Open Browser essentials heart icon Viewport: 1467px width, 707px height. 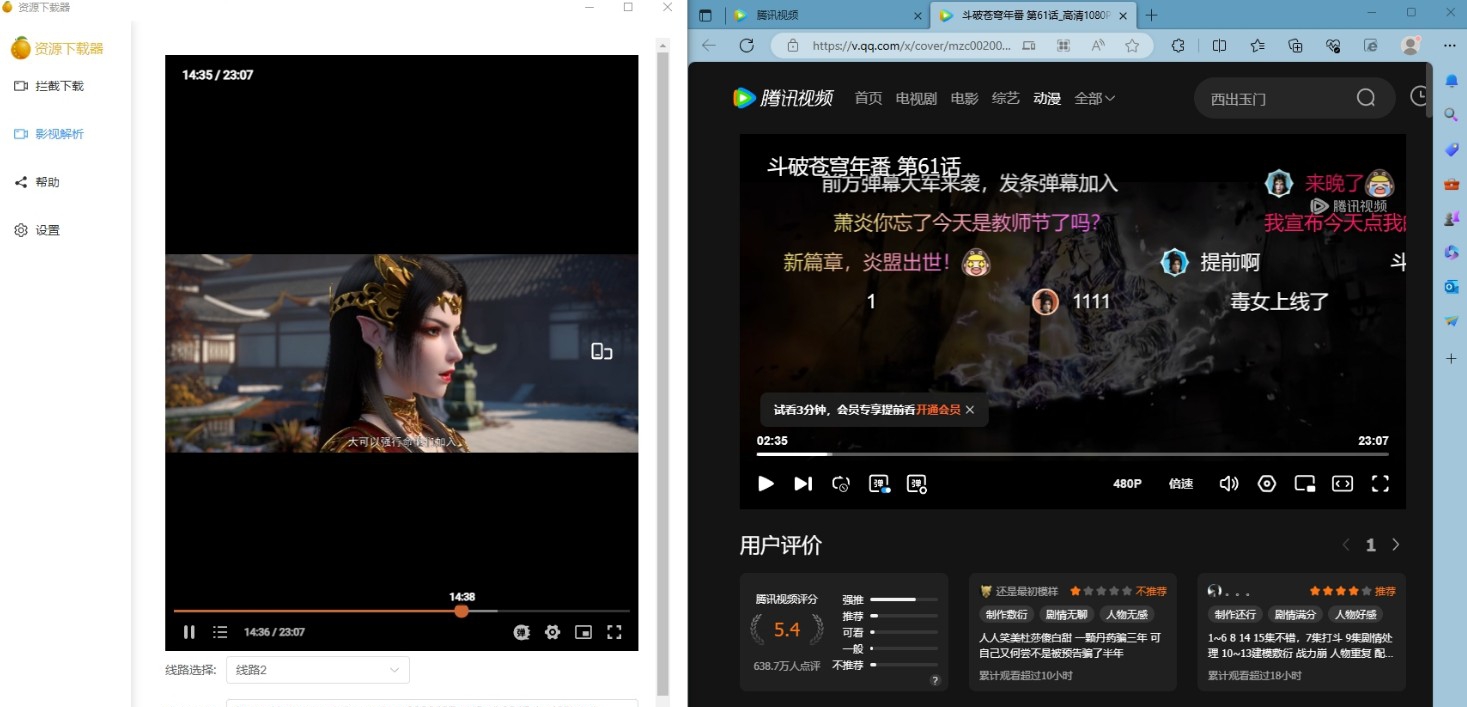1333,46
